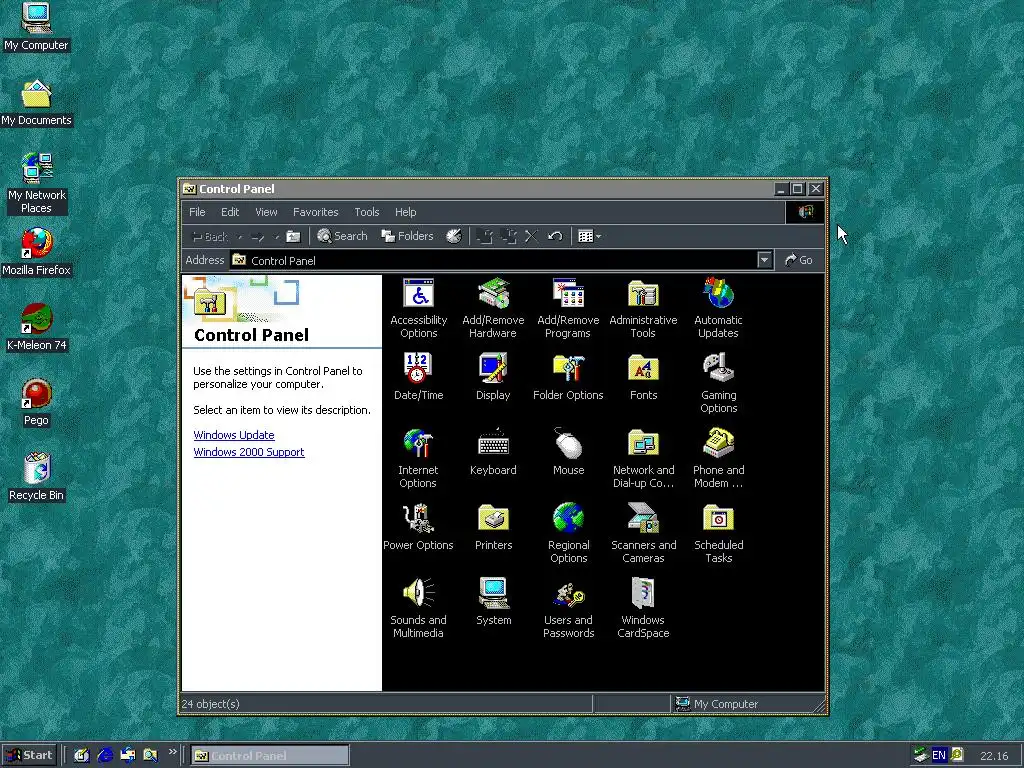
Task: Expand the Forward button history arrow
Action: [276, 236]
